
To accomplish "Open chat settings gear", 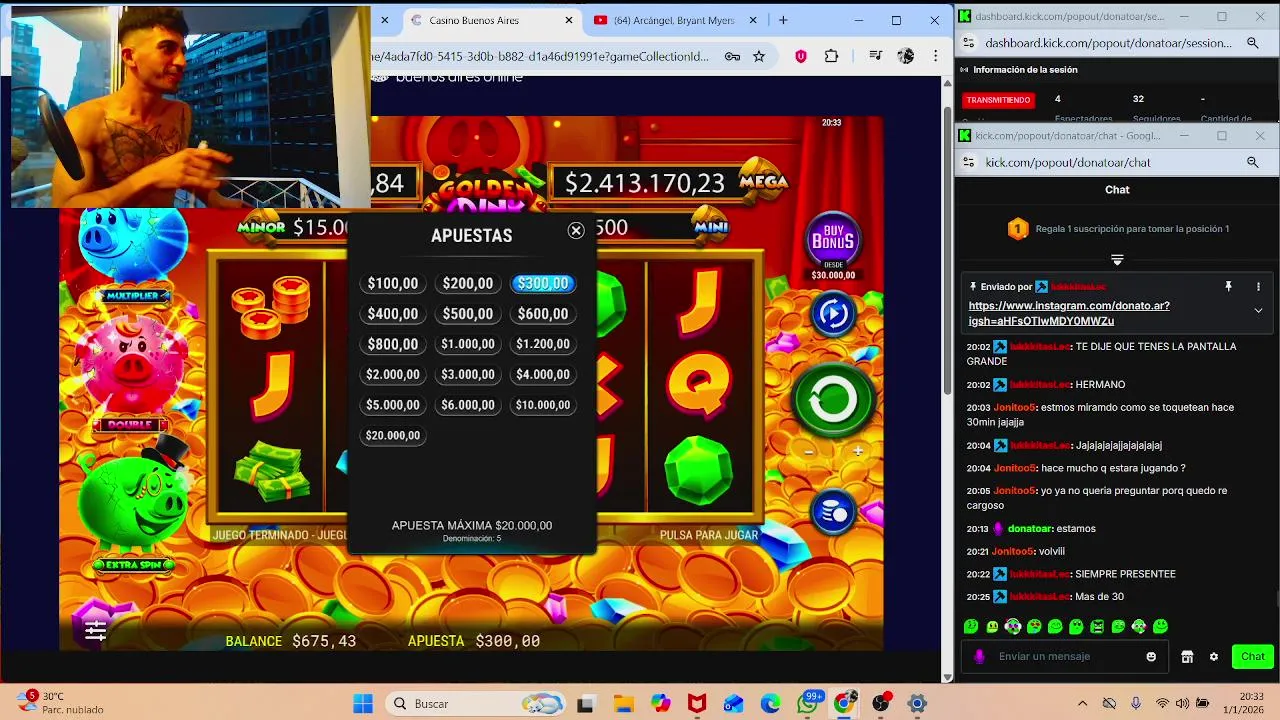I will click(1214, 657).
